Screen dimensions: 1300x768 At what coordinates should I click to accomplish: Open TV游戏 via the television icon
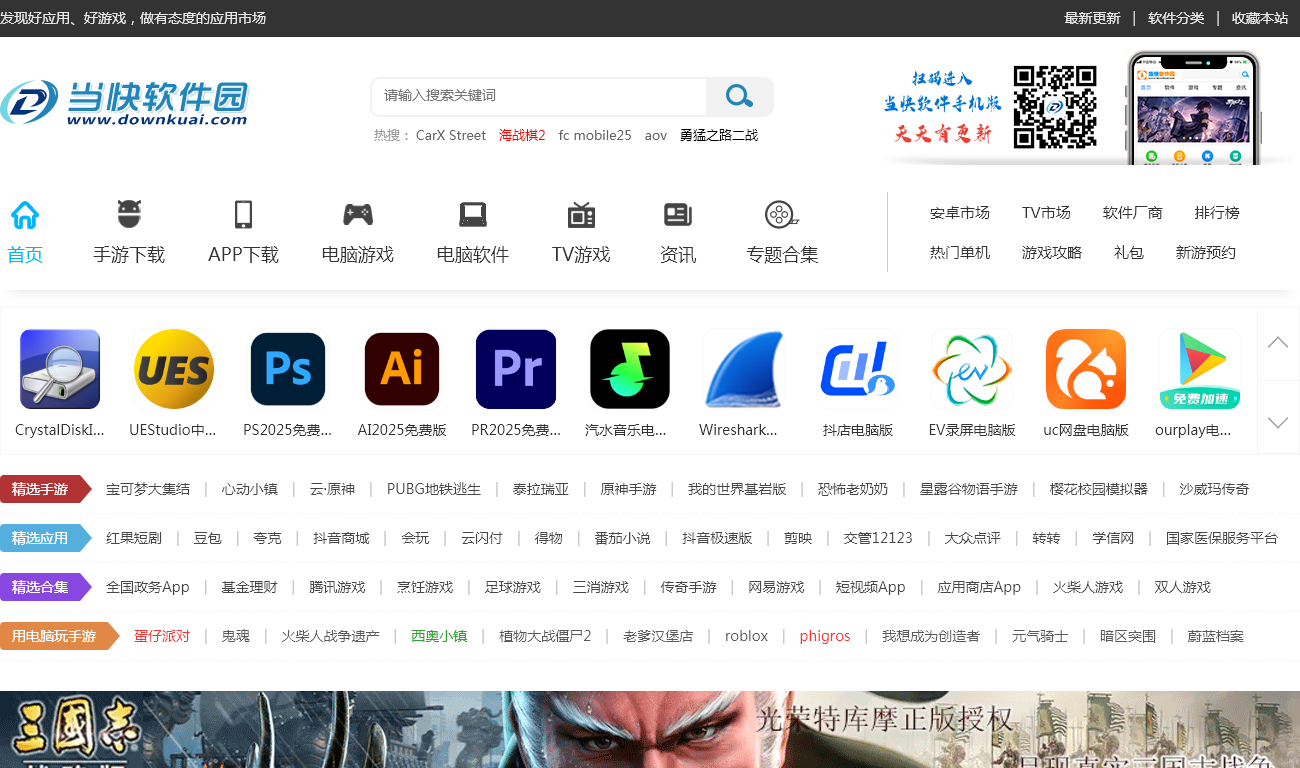(580, 214)
